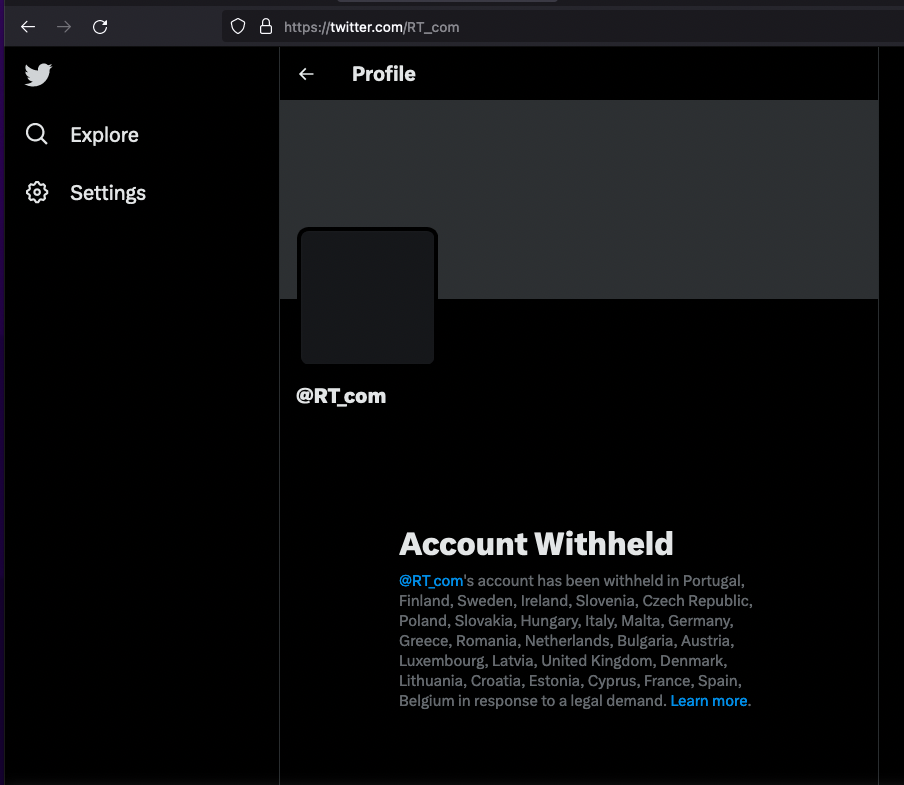Click the browser back navigation arrow
The height and width of the screenshot is (785, 904).
(28, 27)
